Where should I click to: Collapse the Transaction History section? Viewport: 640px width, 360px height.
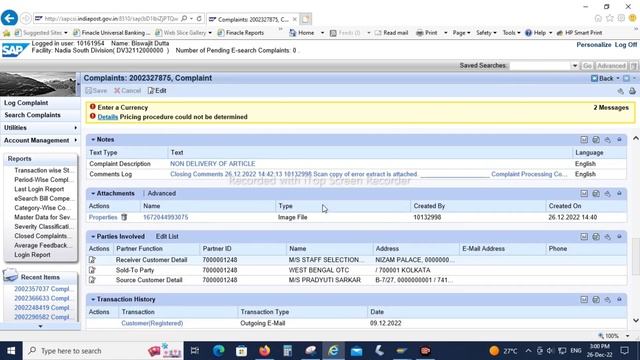click(93, 300)
